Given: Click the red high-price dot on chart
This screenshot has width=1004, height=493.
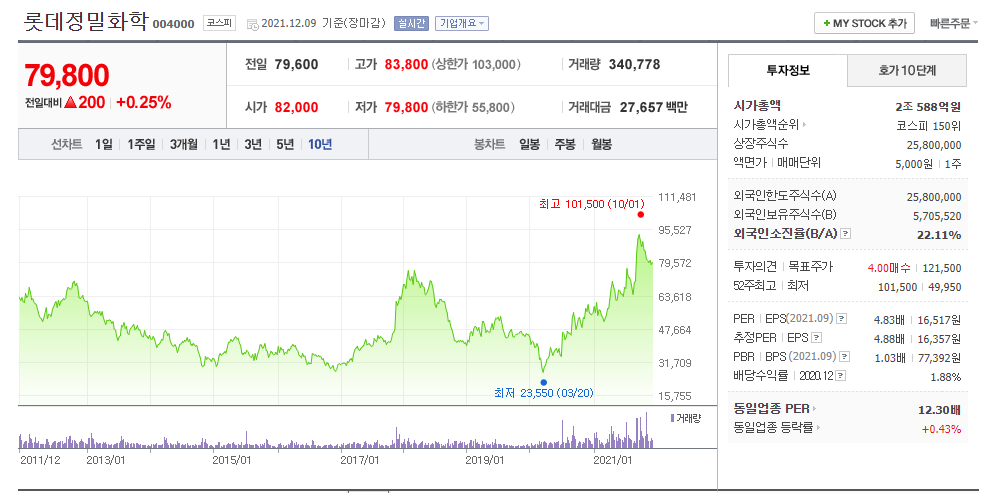Looking at the screenshot, I should click(640, 215).
